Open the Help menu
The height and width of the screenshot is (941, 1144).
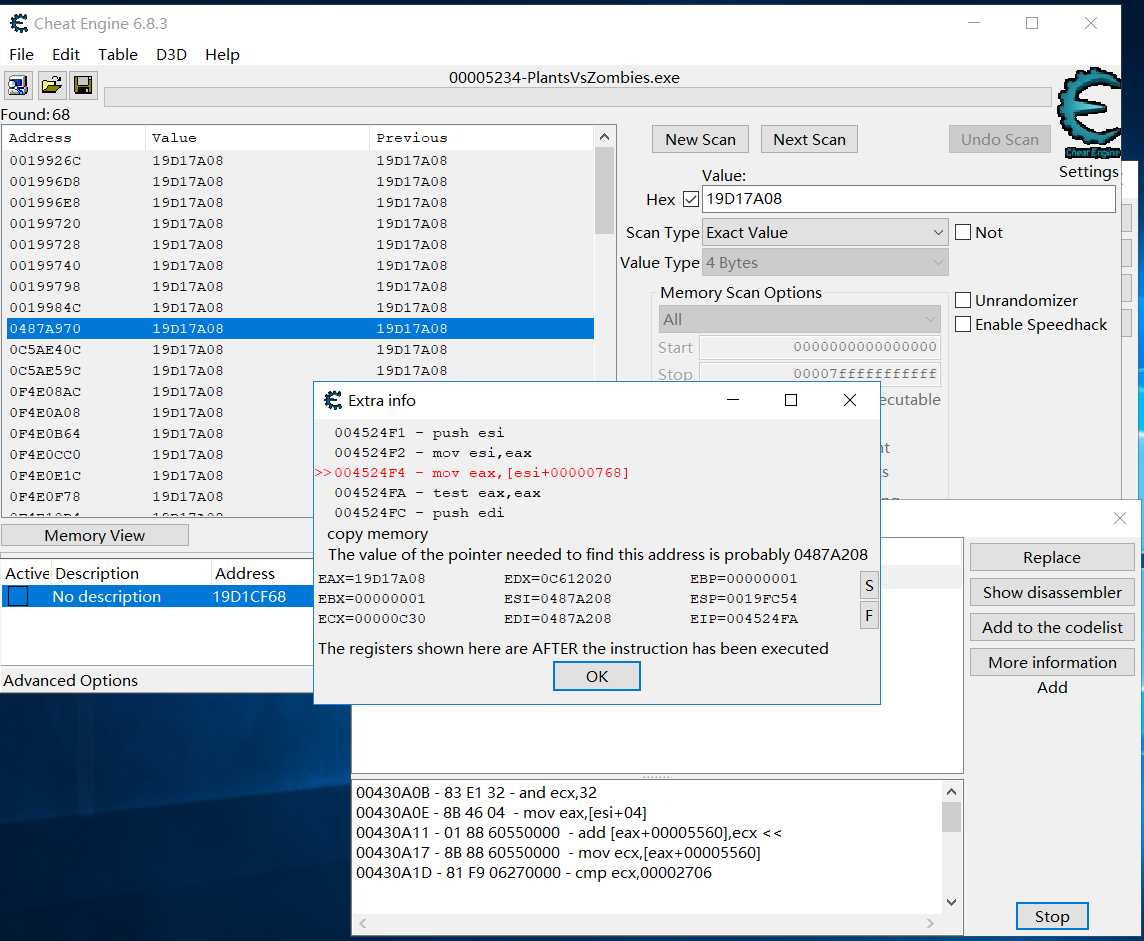coord(222,55)
